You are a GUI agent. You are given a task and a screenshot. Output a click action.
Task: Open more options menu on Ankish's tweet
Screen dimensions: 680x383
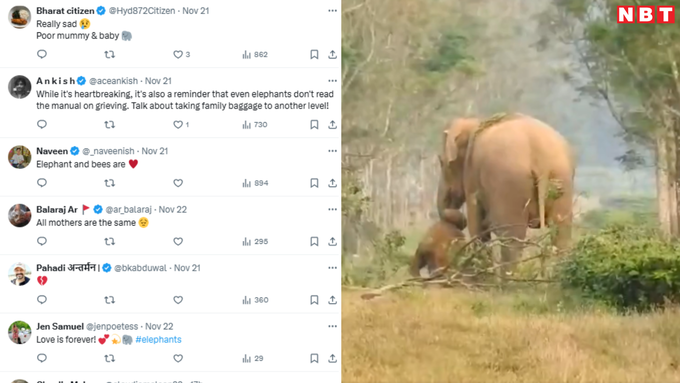(x=332, y=81)
